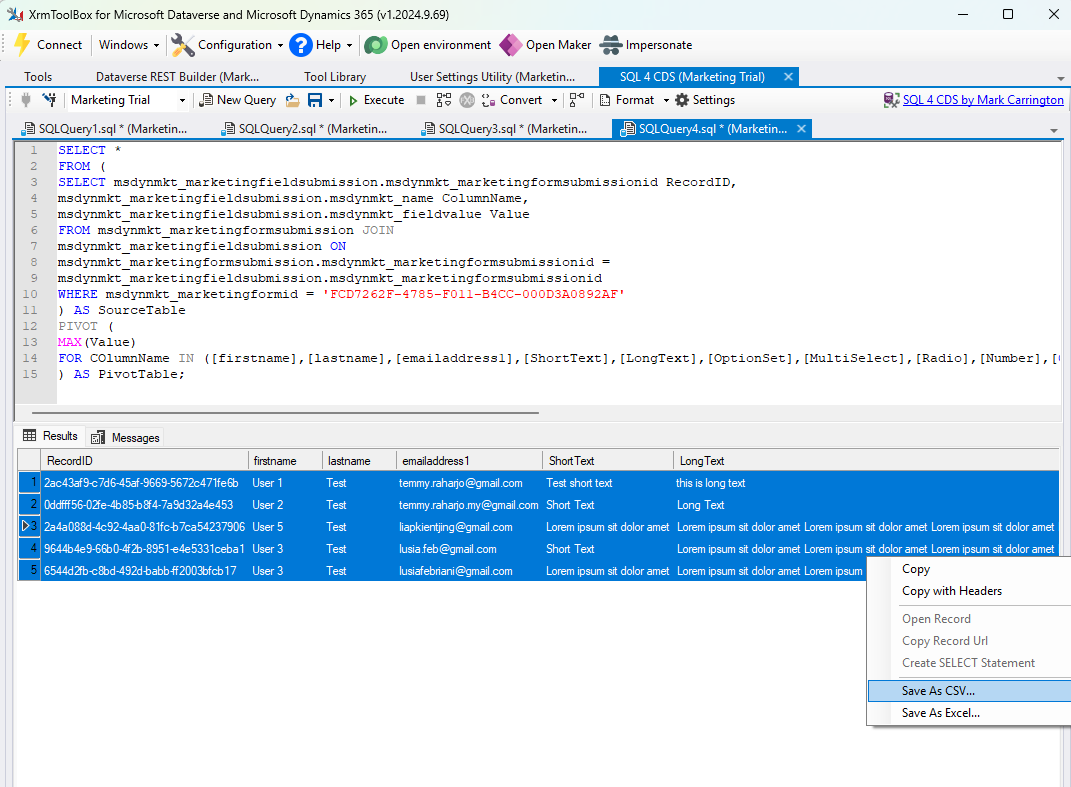1071x787 pixels.
Task: Switch to the SQLQuery1.sql tab
Action: pos(105,128)
